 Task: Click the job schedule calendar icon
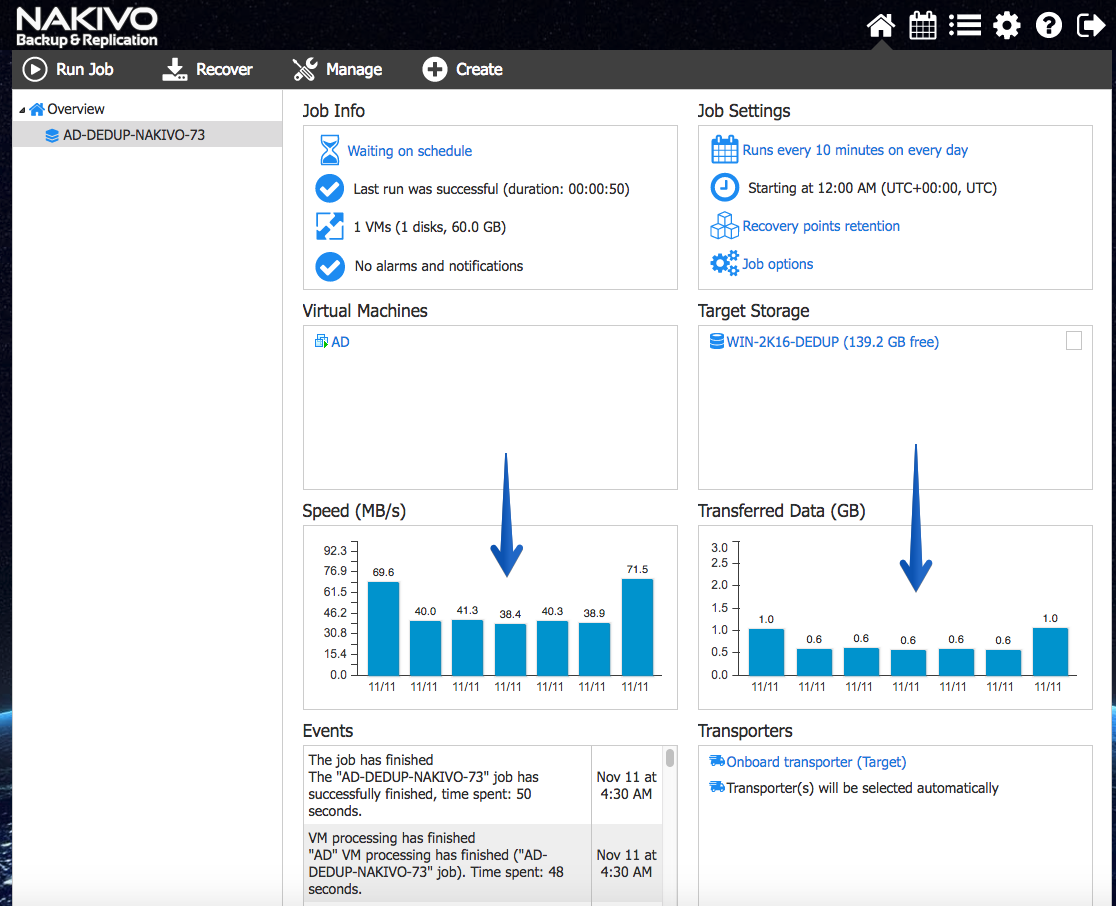[725, 149]
